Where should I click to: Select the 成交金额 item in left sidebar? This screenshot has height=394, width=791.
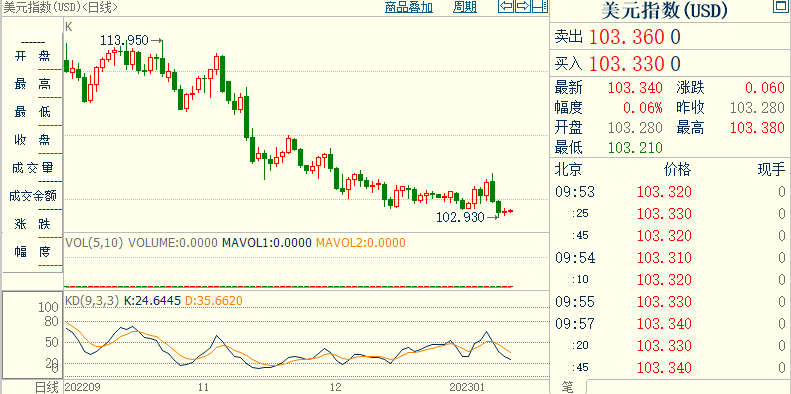click(x=32, y=196)
